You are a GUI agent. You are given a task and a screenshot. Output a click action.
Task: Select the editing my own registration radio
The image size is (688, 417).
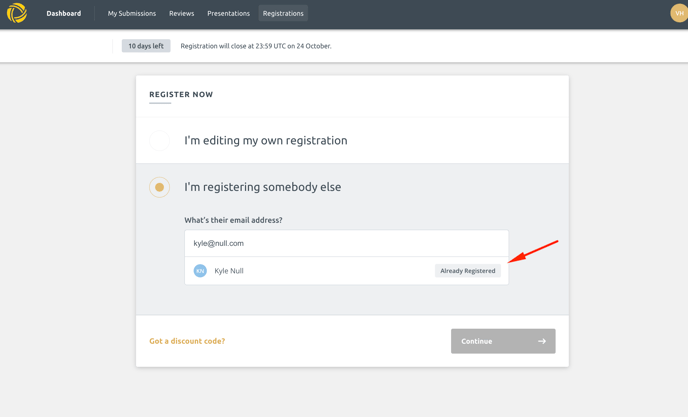click(159, 140)
